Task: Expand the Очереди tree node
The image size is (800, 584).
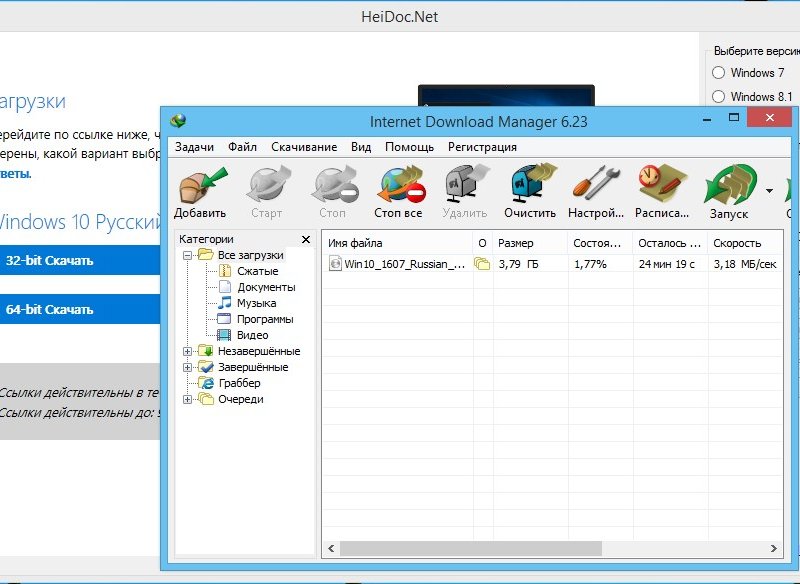Action: (x=187, y=399)
